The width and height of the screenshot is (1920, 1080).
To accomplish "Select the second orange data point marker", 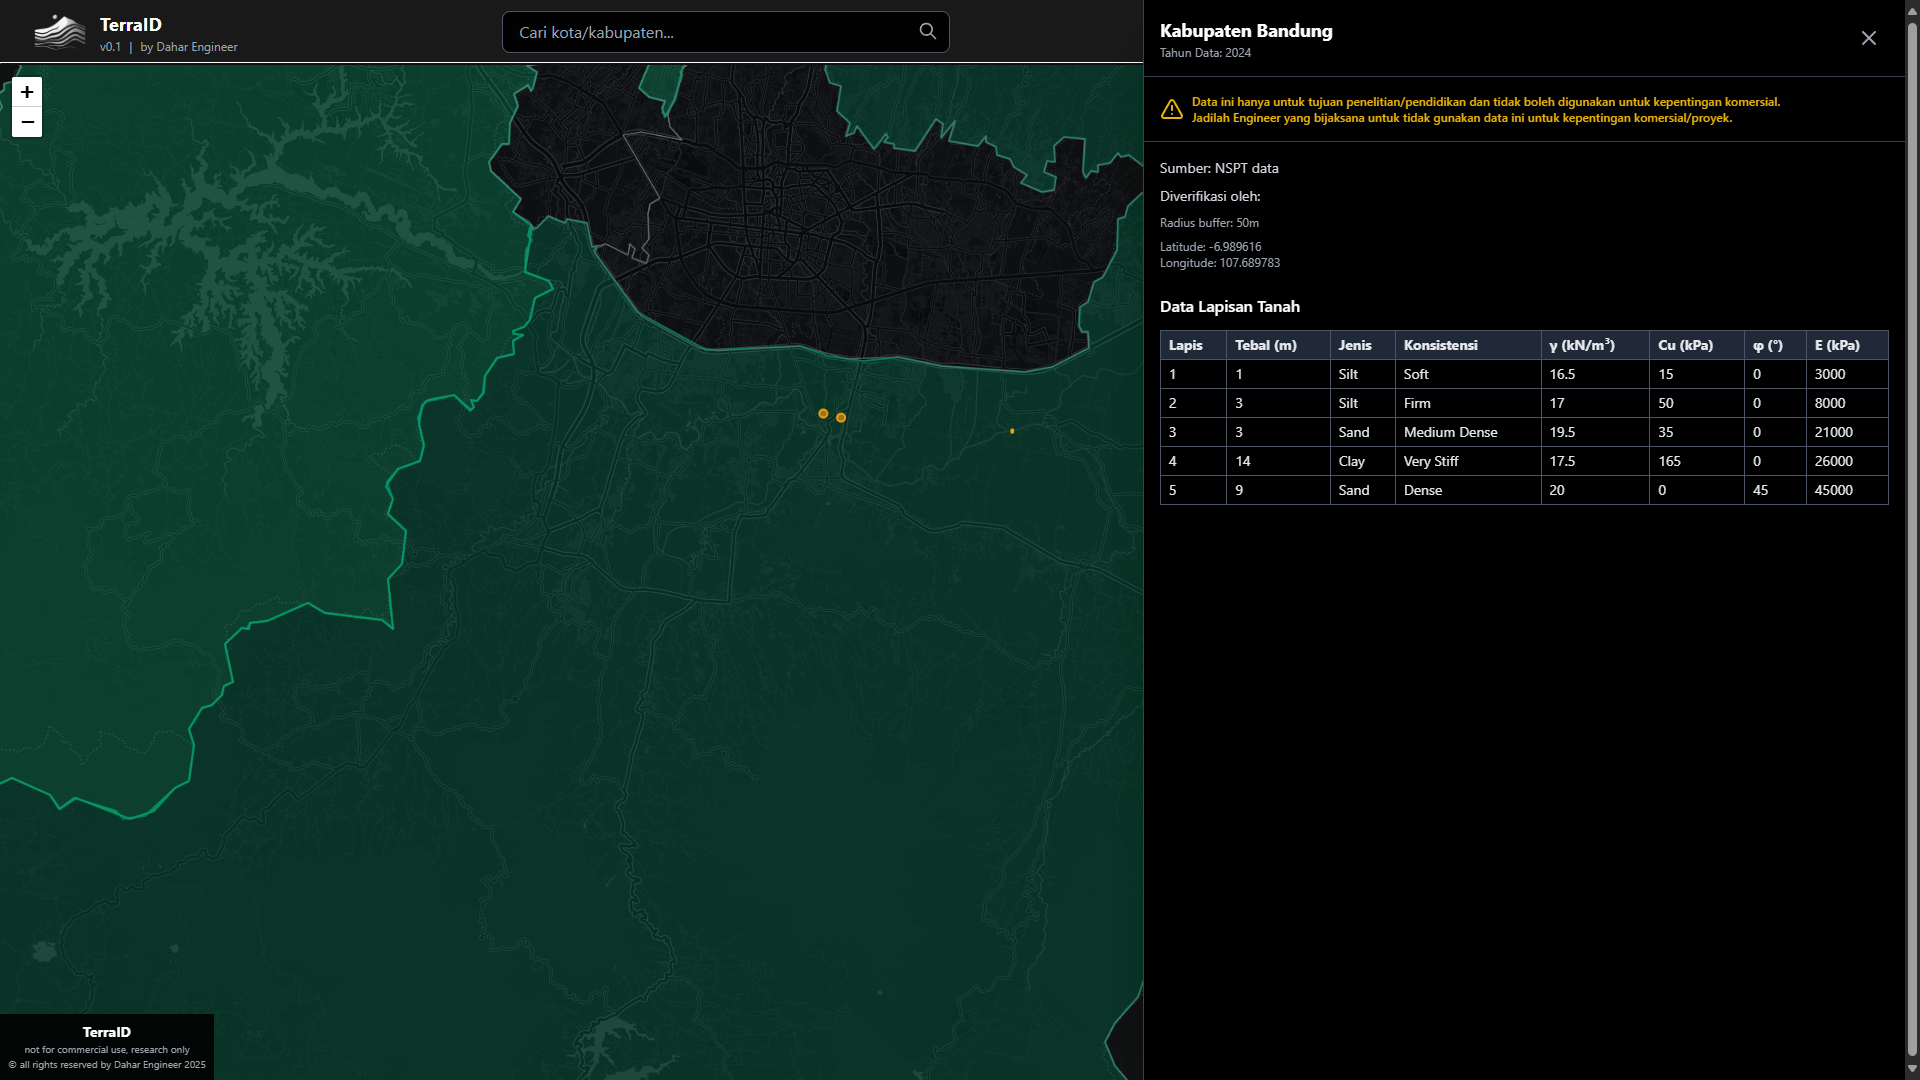I will coord(841,418).
